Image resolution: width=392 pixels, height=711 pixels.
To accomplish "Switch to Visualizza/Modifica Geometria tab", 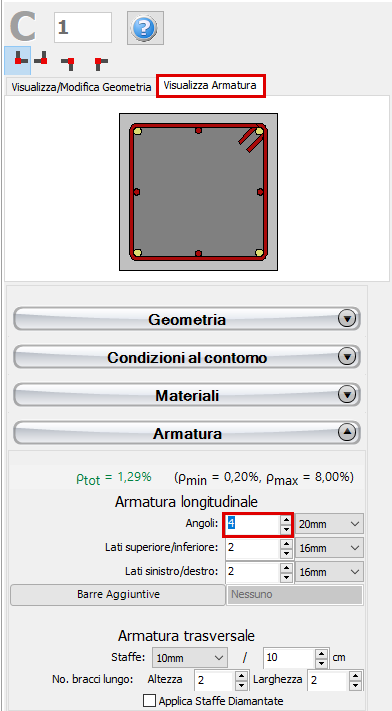I will 81,87.
